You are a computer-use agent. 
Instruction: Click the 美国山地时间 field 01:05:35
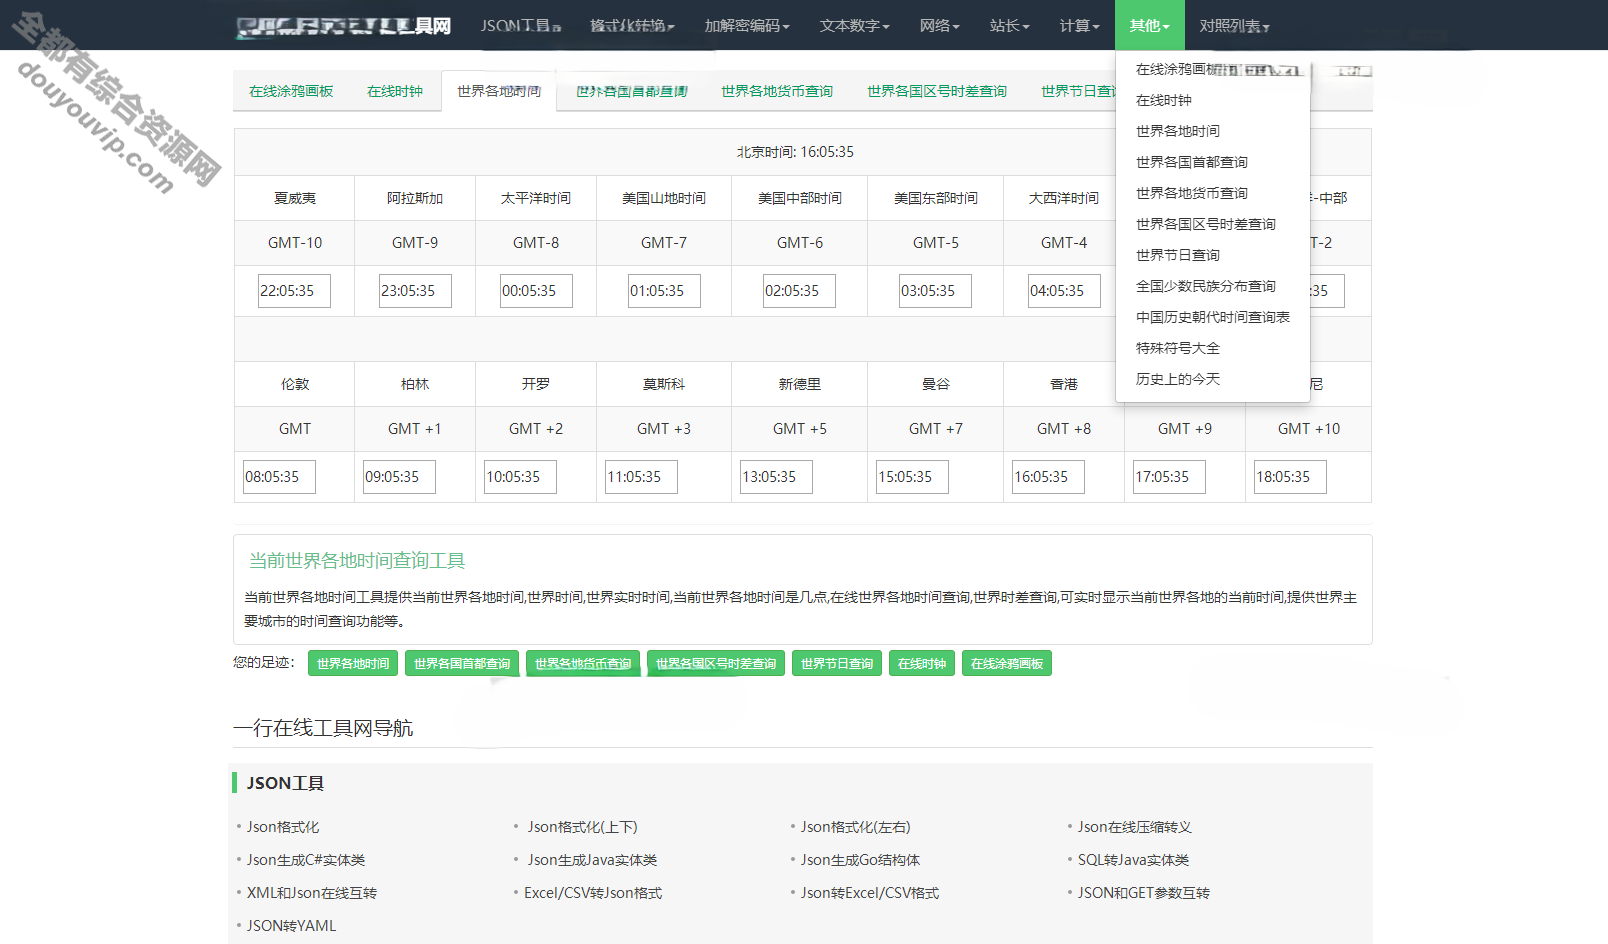point(664,291)
